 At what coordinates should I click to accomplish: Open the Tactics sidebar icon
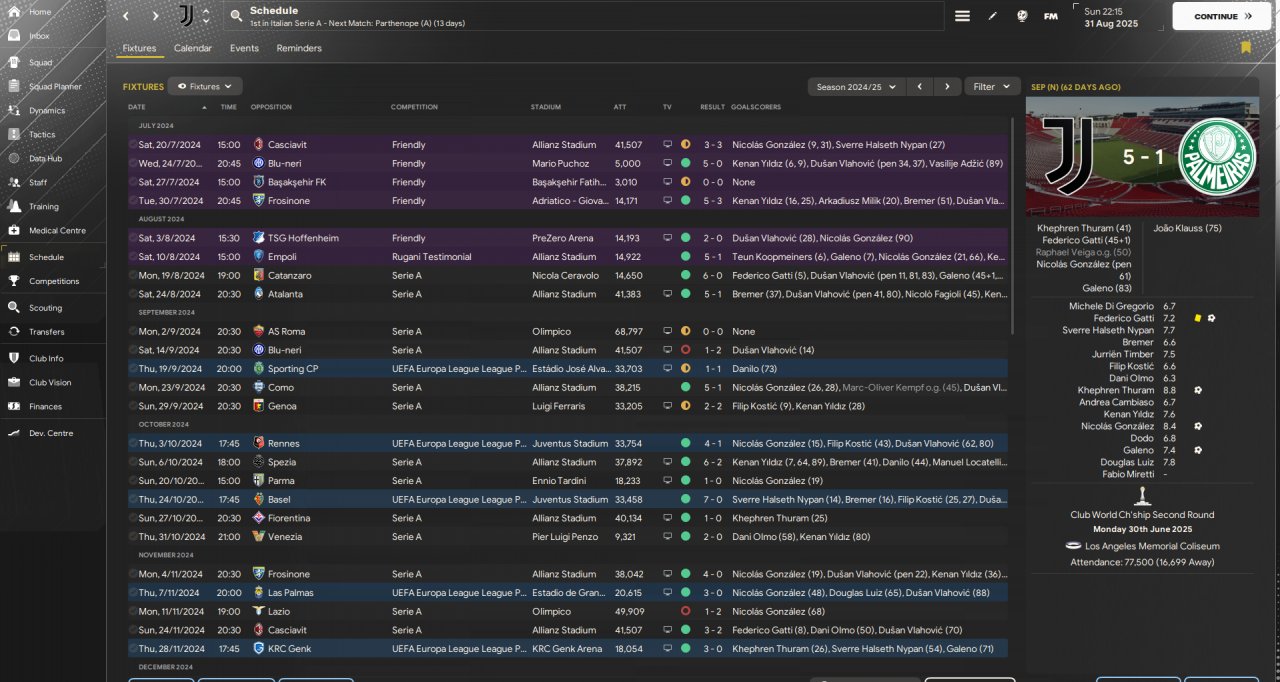click(14, 134)
